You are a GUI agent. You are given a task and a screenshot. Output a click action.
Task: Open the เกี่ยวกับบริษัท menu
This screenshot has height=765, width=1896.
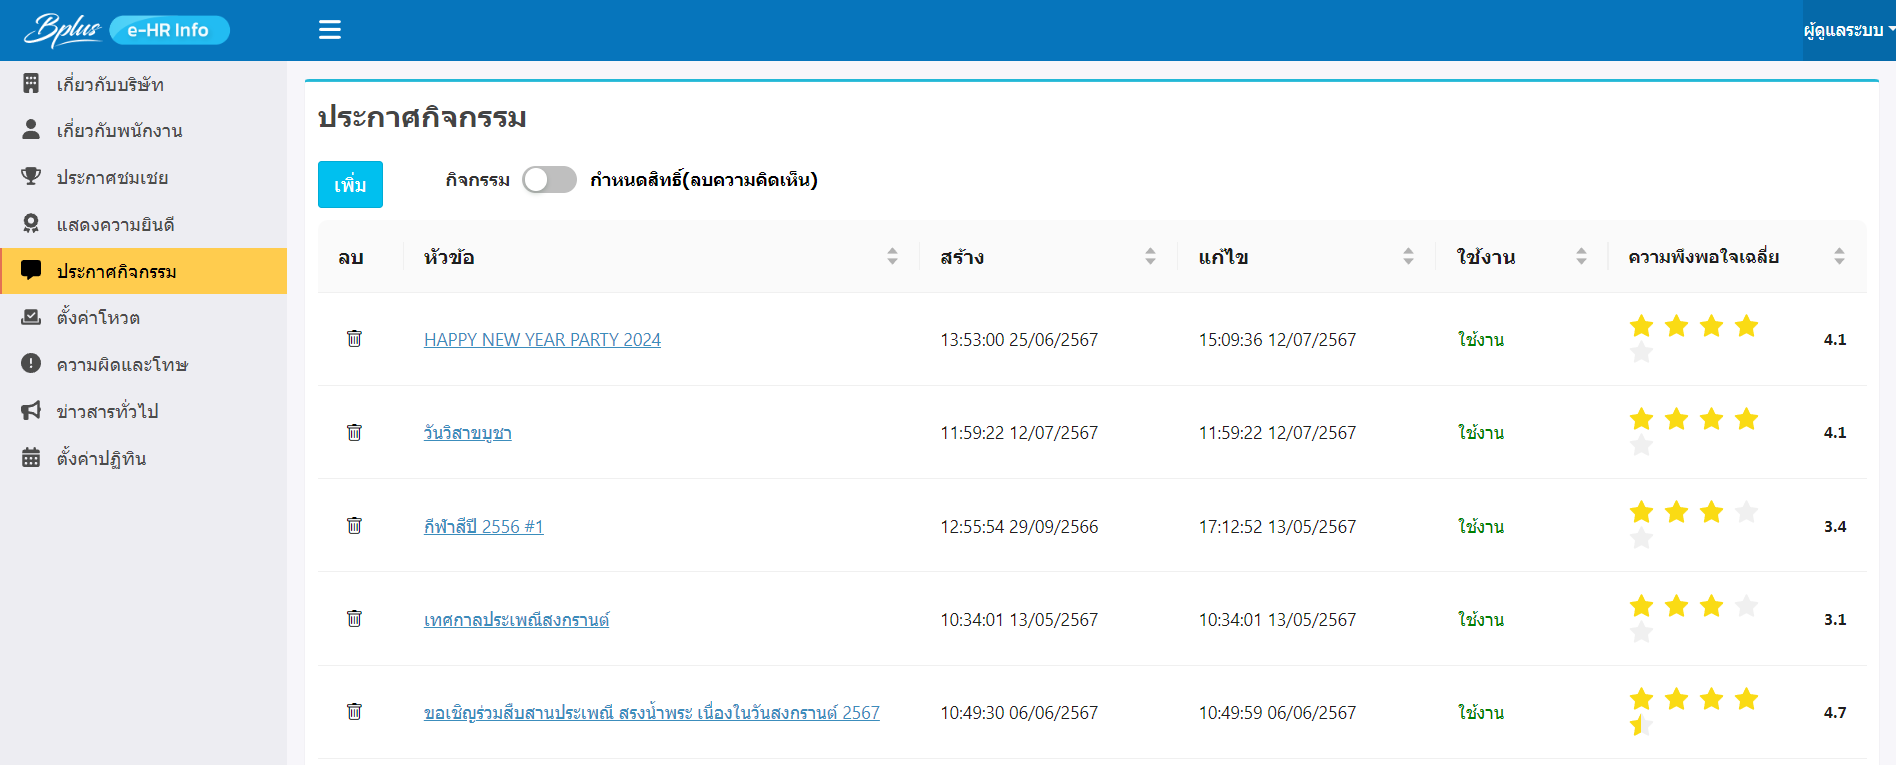(x=143, y=84)
